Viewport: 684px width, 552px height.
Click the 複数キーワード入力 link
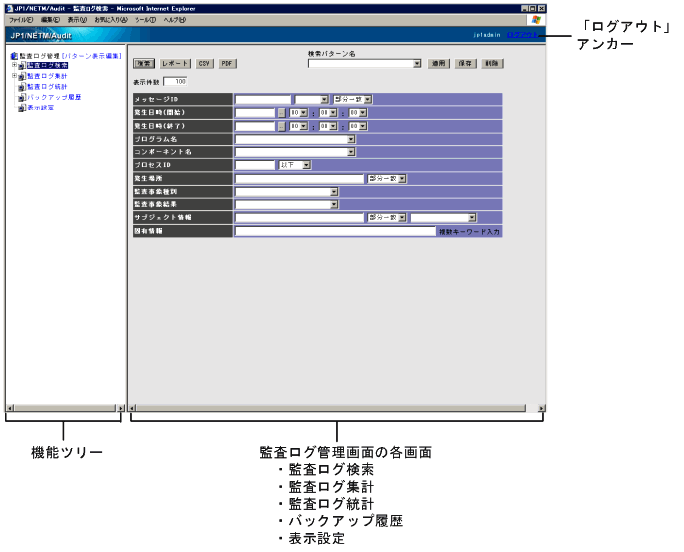click(469, 232)
